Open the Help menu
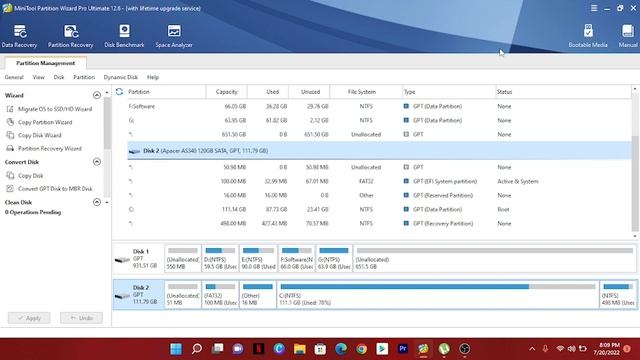Screen dimensions: 640x360 pyautogui.click(x=153, y=77)
